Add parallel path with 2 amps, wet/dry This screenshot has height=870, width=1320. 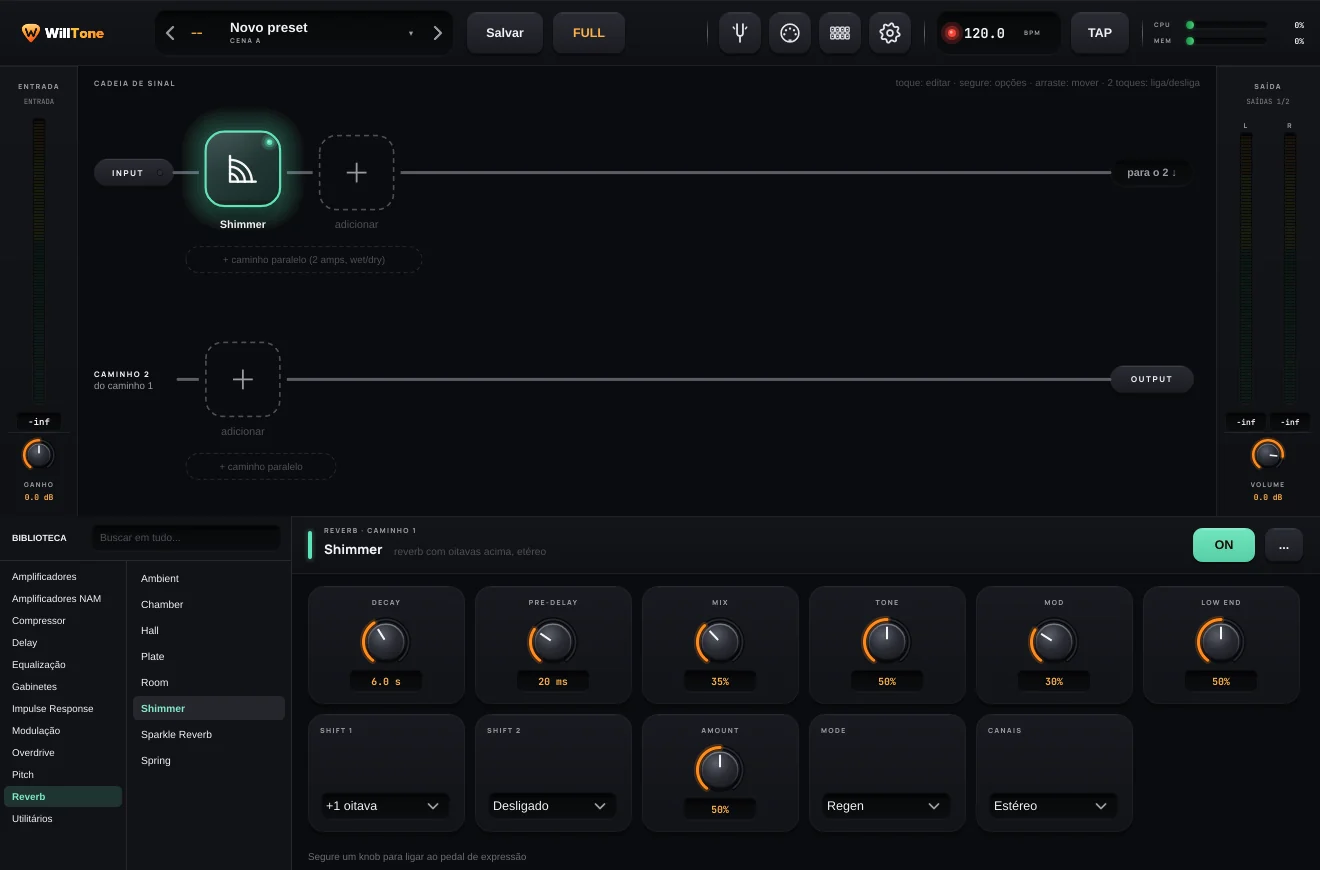[x=304, y=260]
